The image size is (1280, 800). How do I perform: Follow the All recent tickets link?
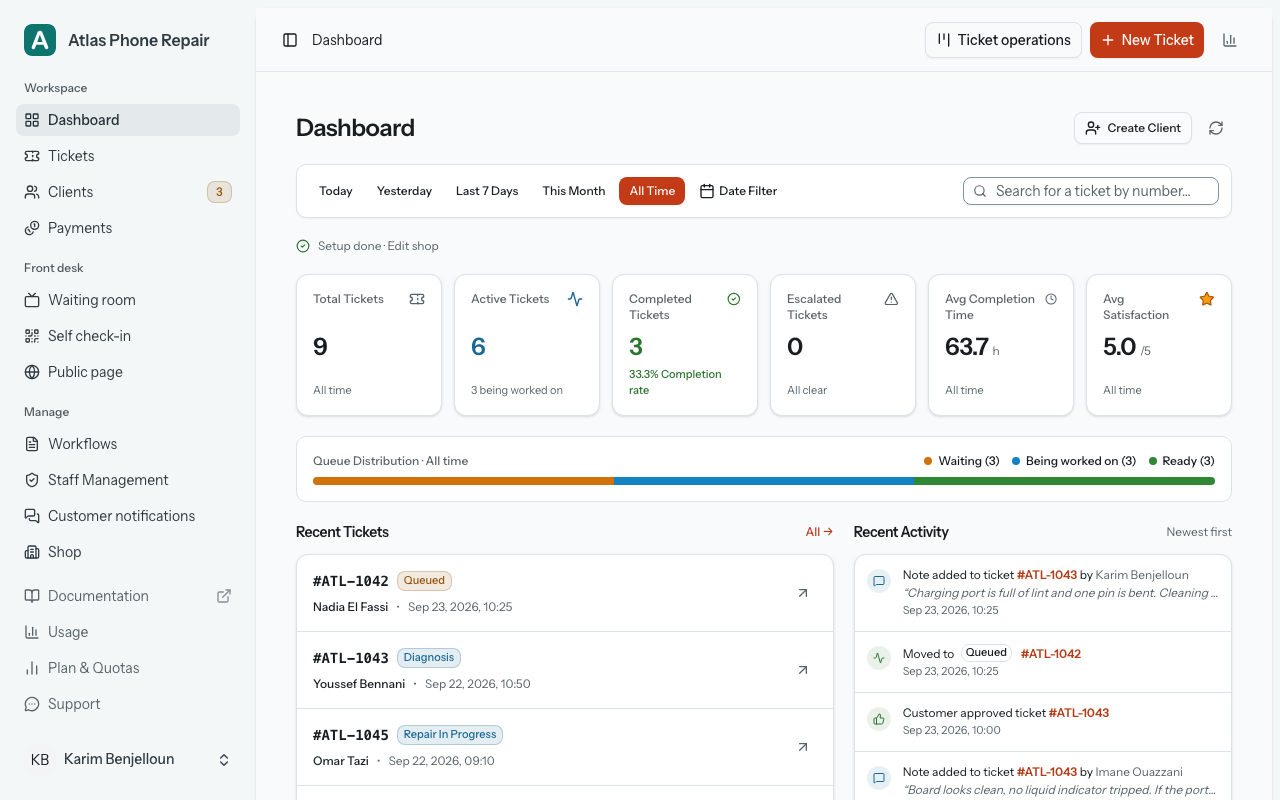pyautogui.click(x=819, y=532)
